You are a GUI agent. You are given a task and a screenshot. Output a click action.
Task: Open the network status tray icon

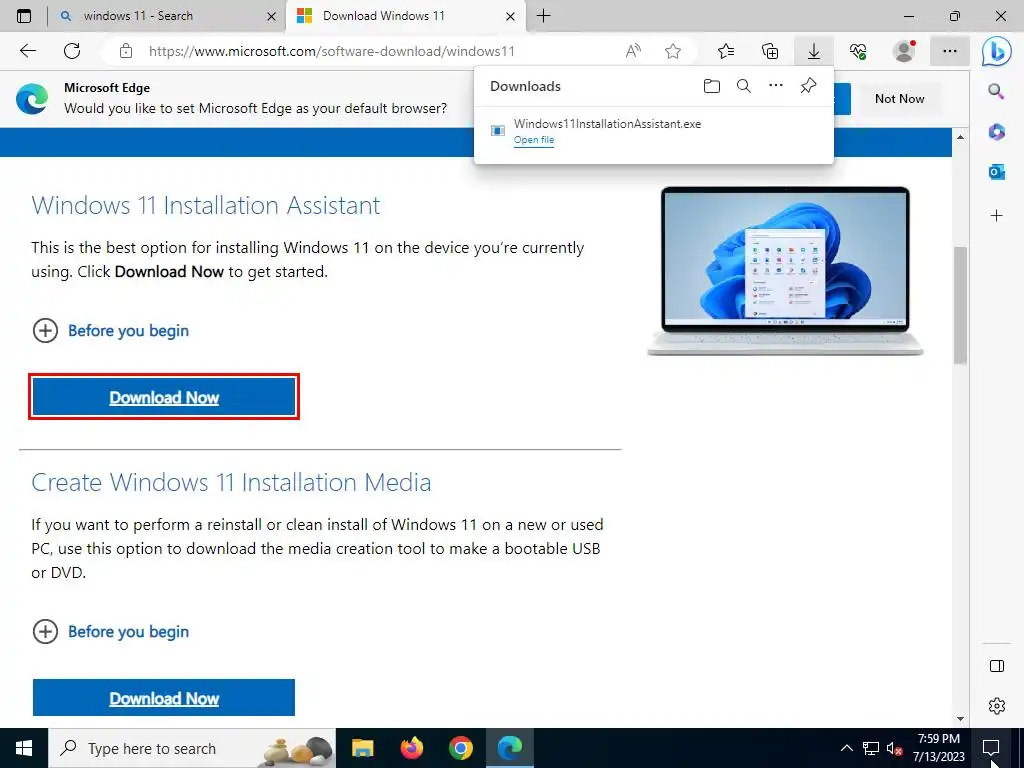871,748
